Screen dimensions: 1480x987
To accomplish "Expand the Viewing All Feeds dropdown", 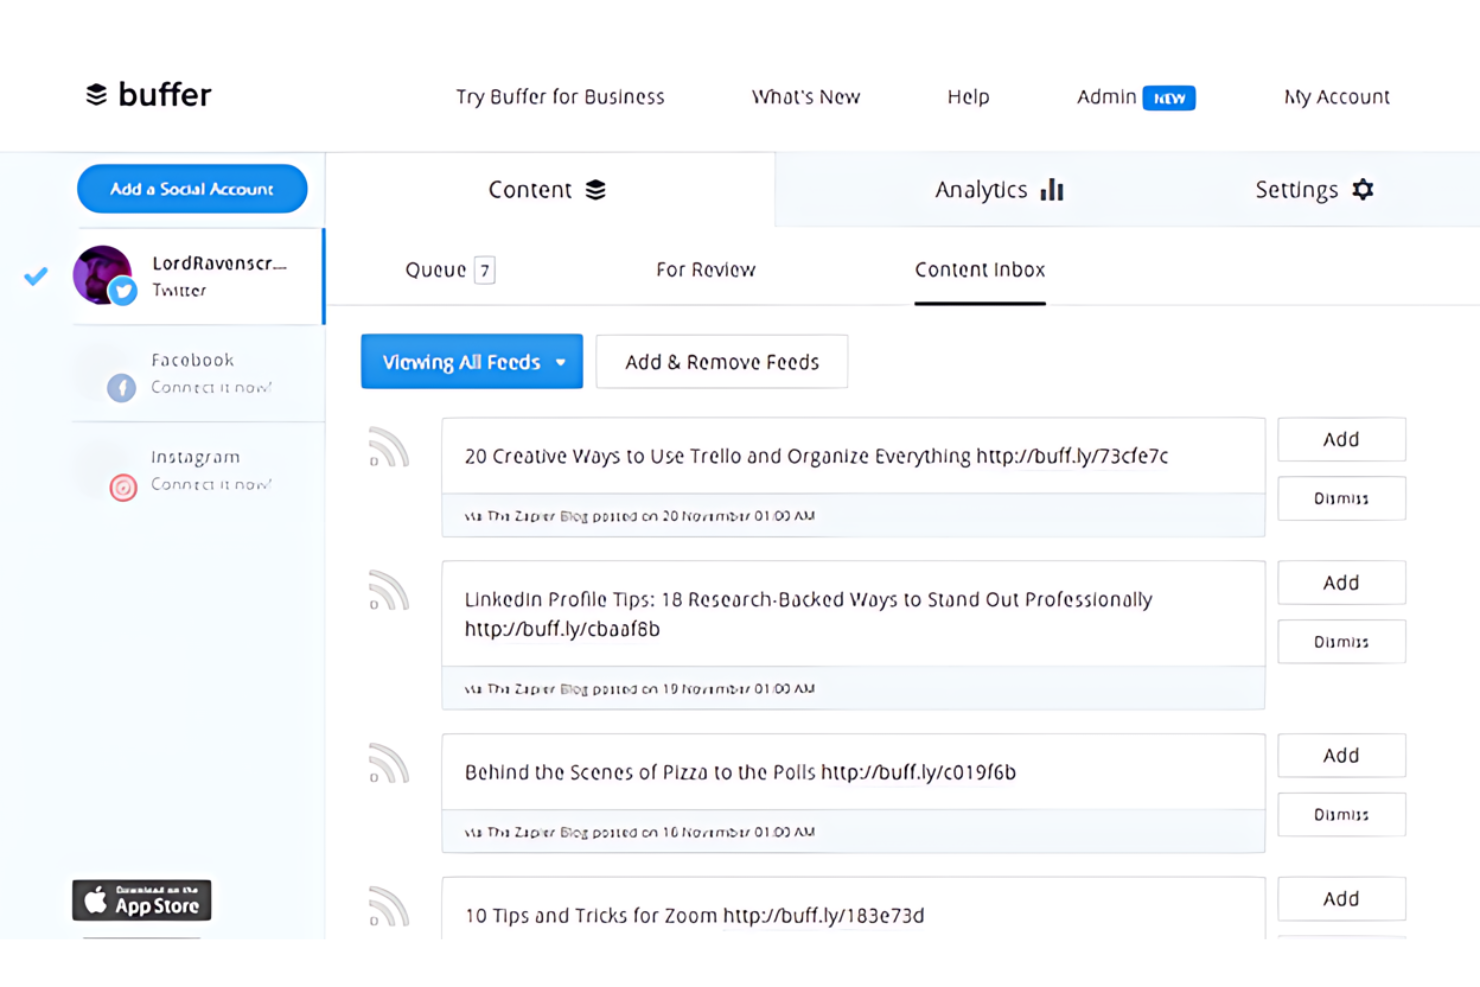I will [x=472, y=361].
